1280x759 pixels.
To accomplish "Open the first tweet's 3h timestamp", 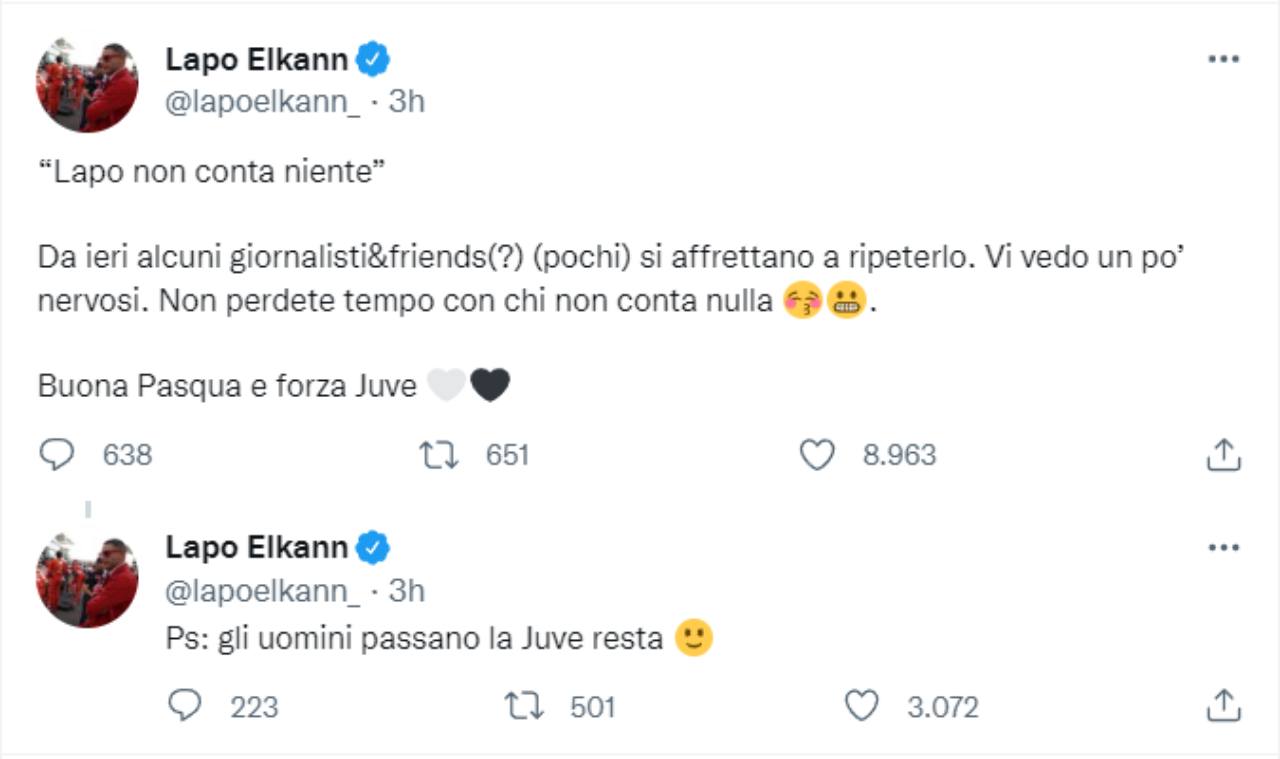I will coord(406,102).
